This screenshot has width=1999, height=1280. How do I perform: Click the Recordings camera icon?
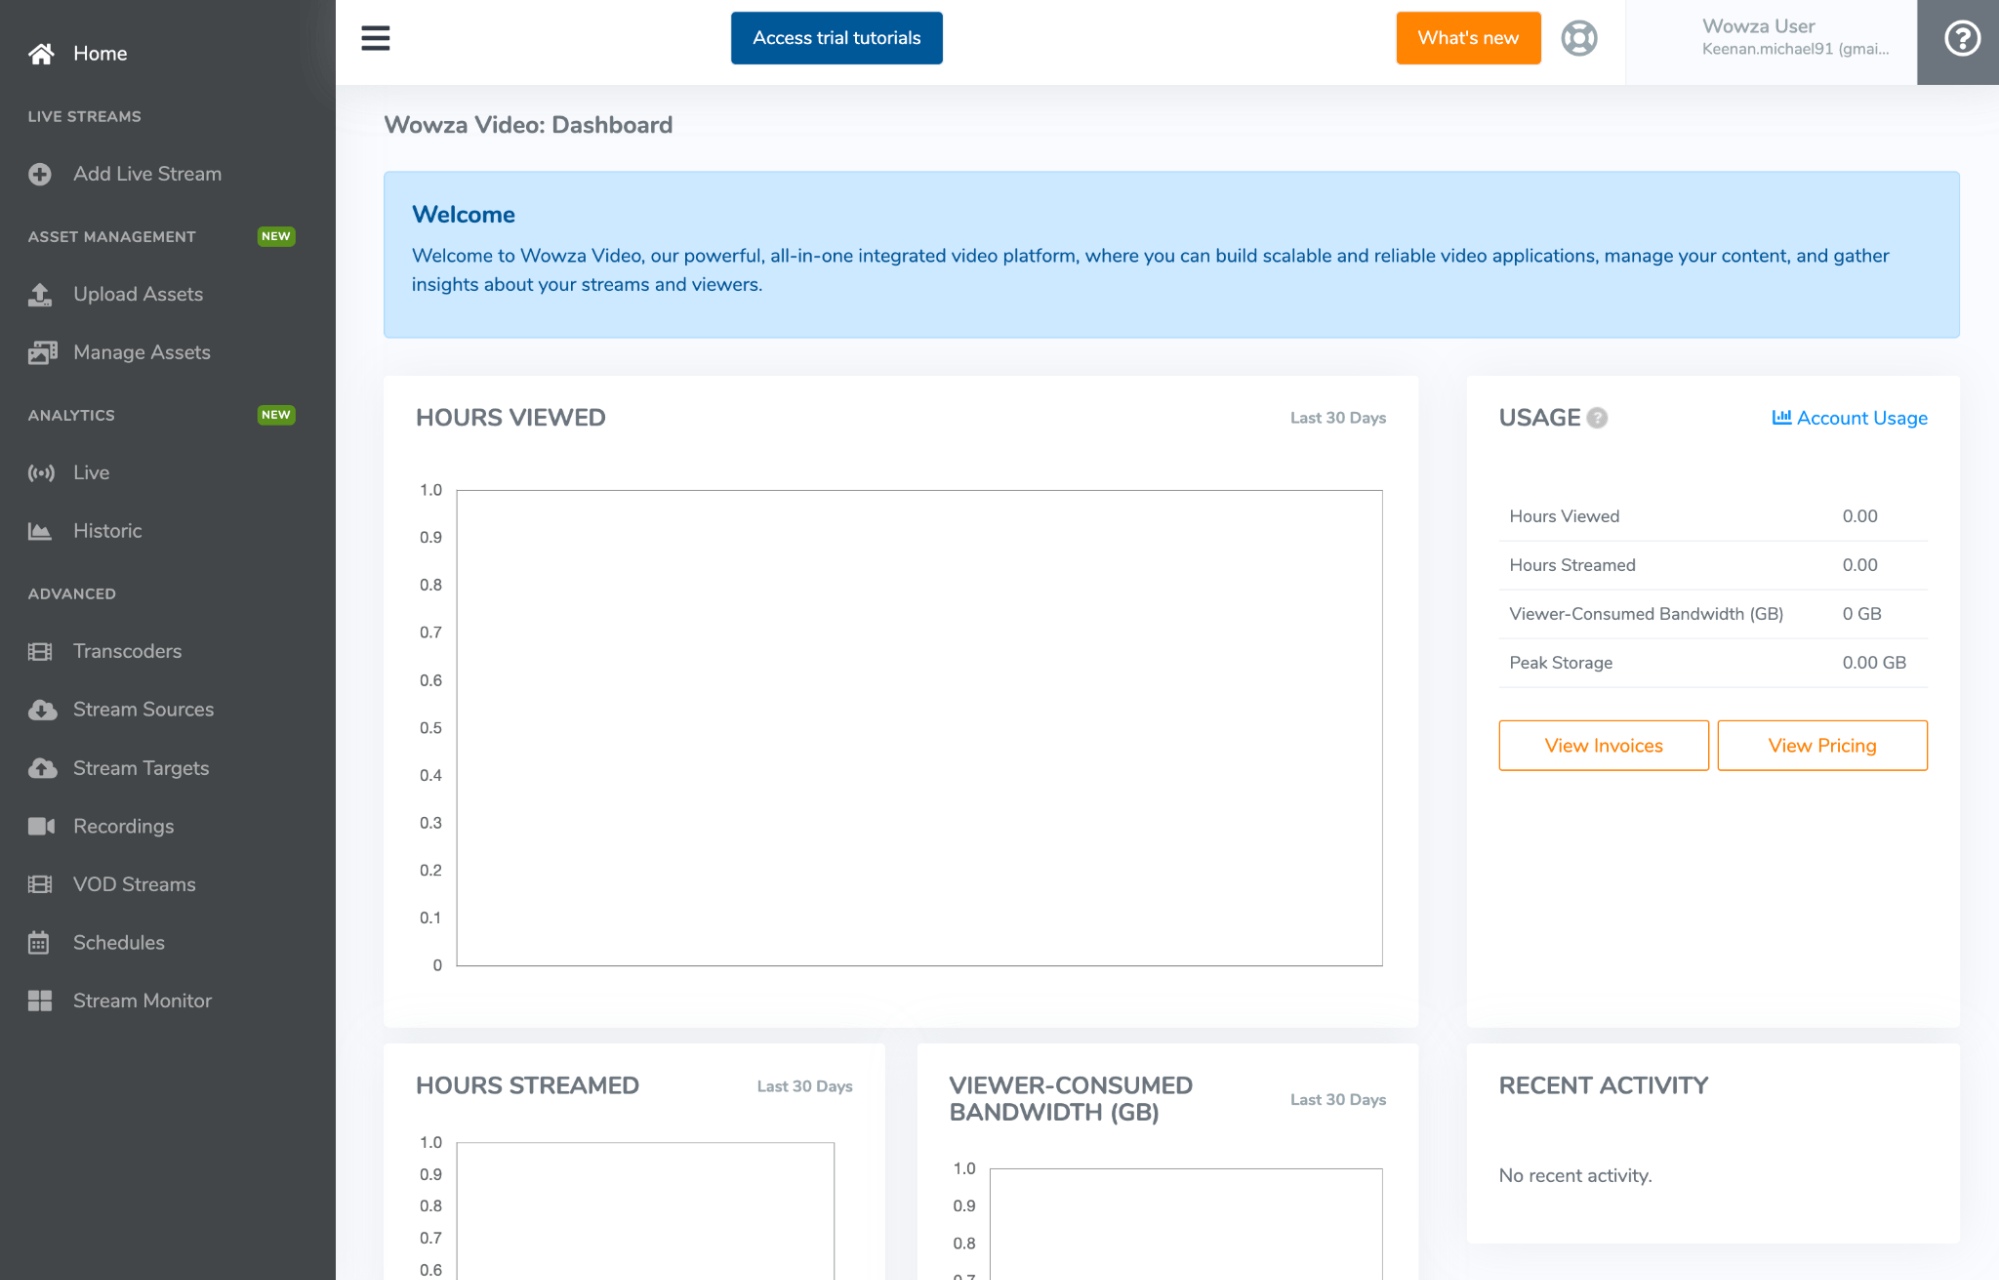click(x=41, y=826)
